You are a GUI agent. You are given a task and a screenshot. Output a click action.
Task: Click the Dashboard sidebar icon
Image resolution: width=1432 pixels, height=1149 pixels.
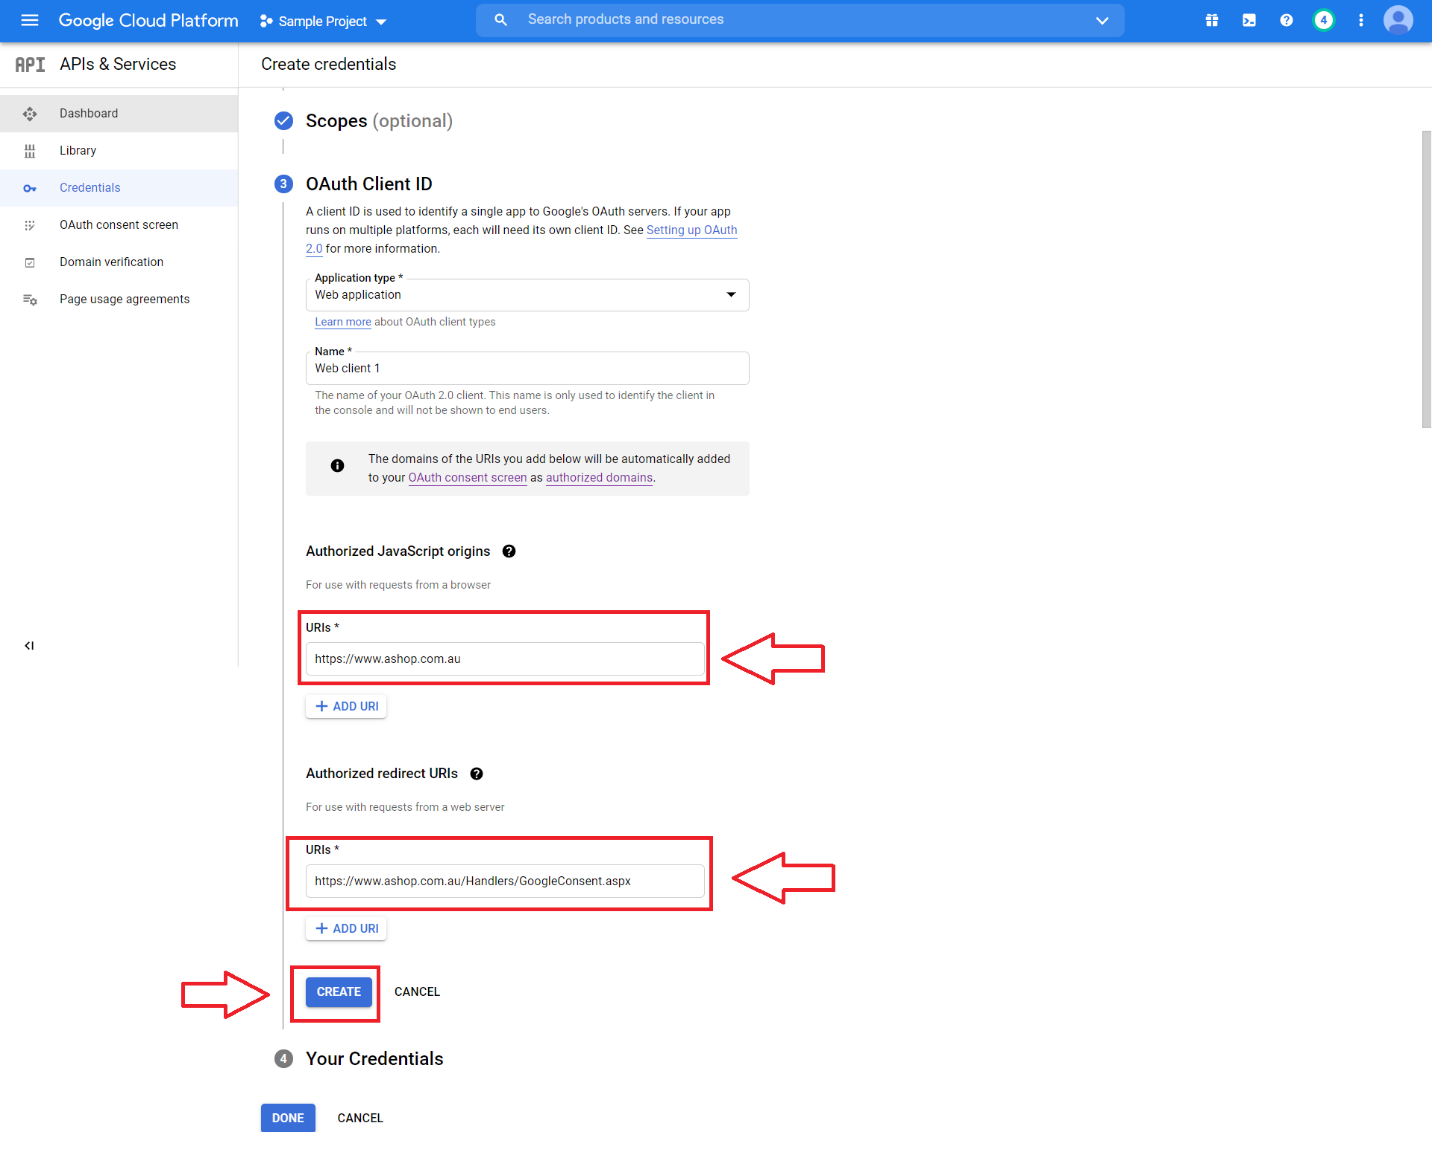pyautogui.click(x=30, y=114)
